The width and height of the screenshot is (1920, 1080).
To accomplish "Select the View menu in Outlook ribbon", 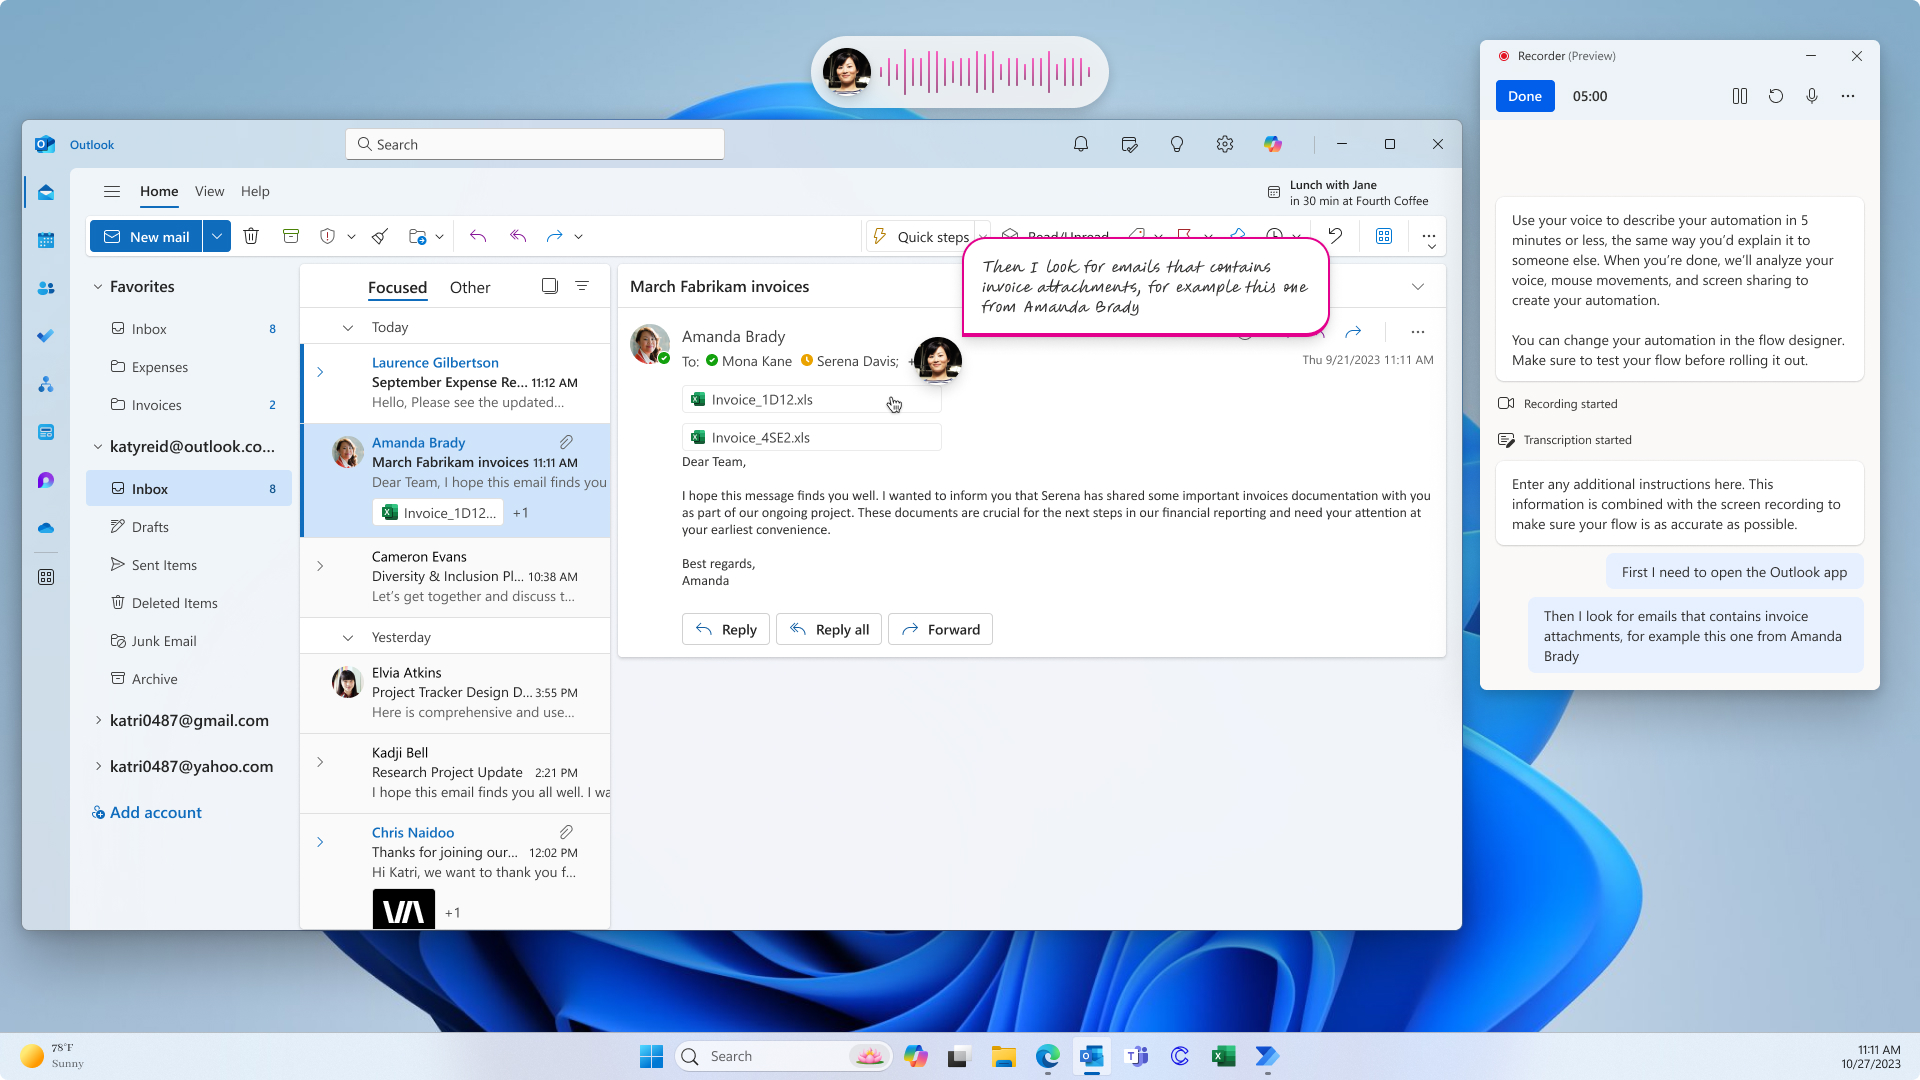I will tap(208, 191).
